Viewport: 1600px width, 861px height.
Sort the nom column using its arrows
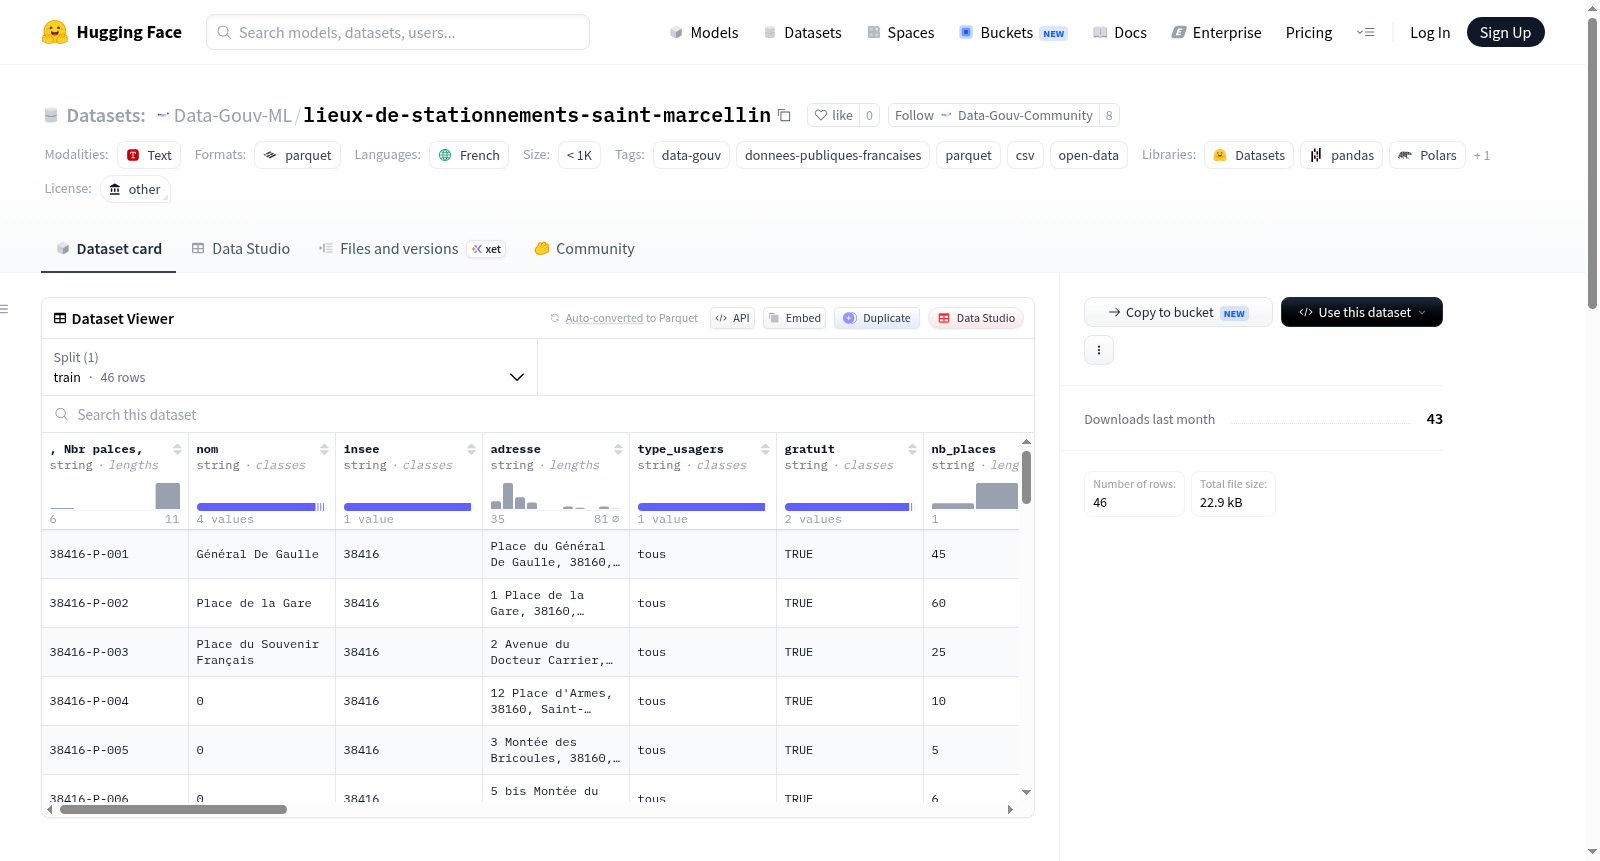324,449
